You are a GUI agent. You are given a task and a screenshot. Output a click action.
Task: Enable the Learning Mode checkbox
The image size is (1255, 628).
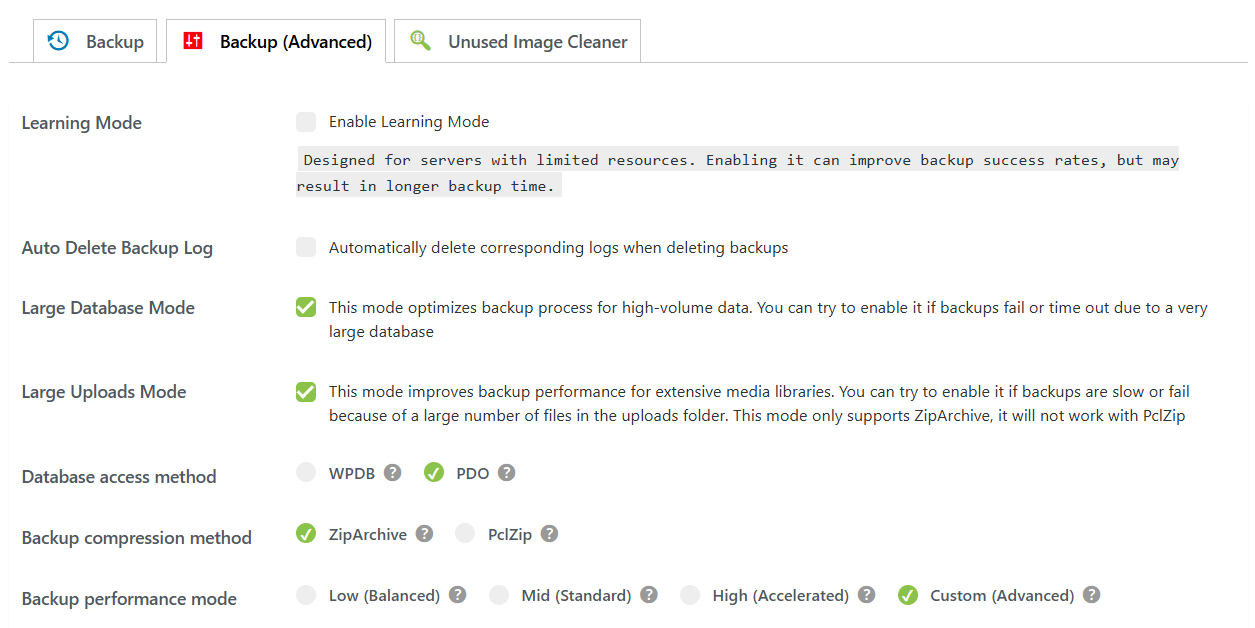click(x=306, y=122)
